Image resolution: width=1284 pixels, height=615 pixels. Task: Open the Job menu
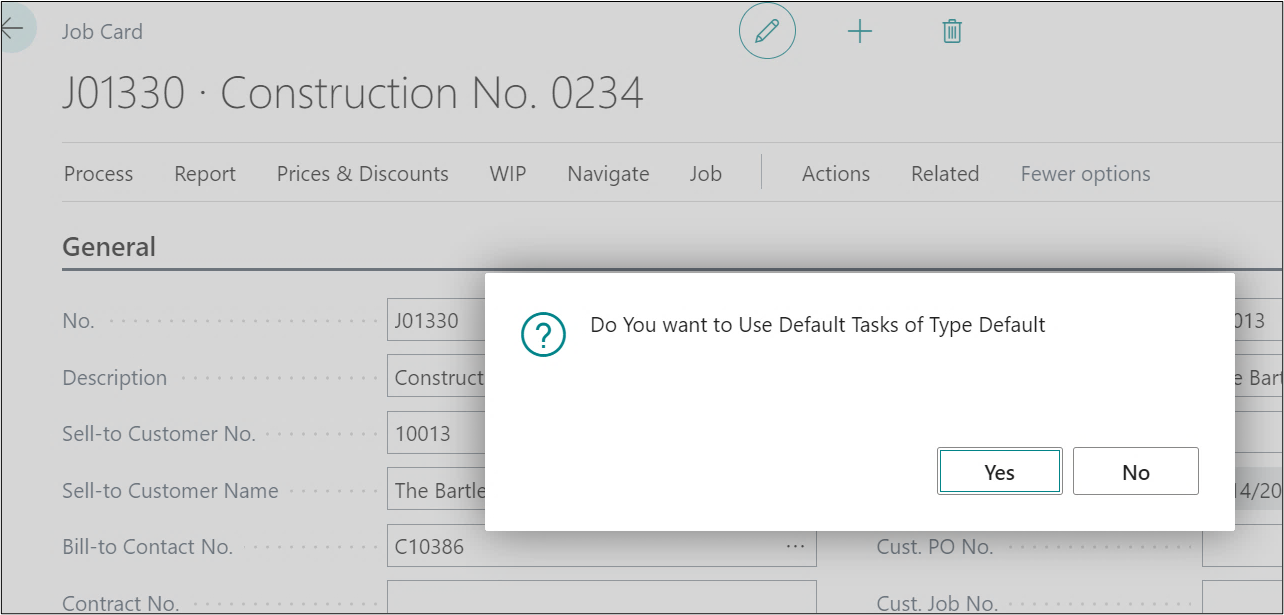coord(705,174)
